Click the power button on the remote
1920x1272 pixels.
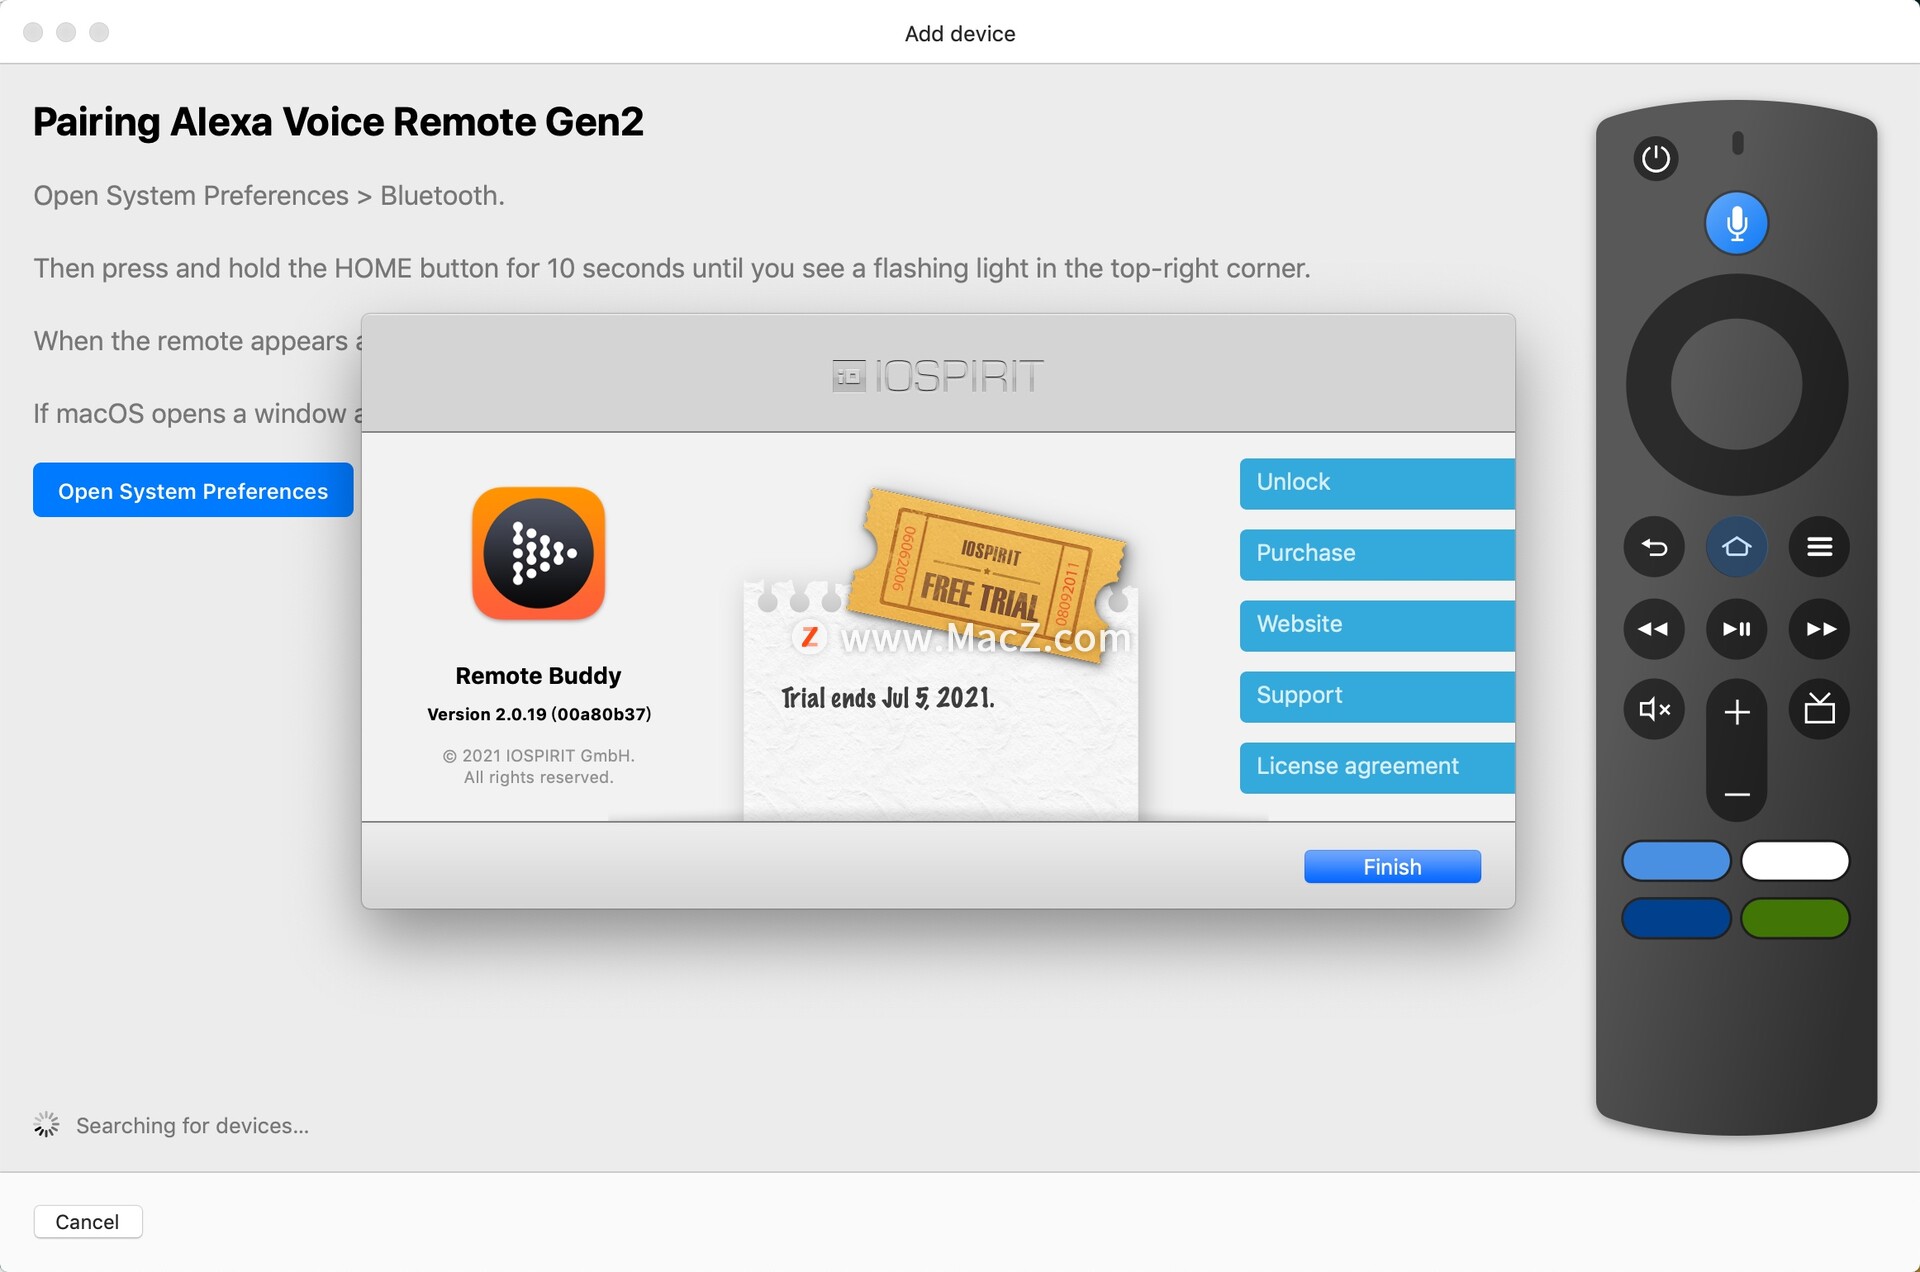click(x=1655, y=158)
